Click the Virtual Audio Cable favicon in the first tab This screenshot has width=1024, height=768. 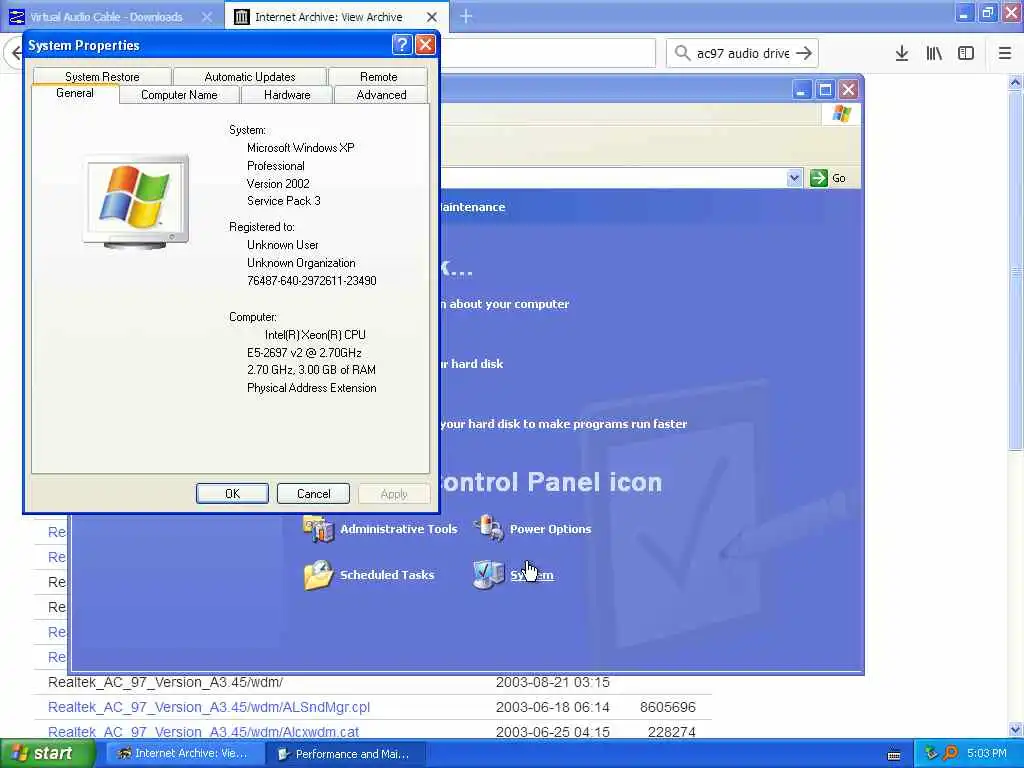(16, 17)
